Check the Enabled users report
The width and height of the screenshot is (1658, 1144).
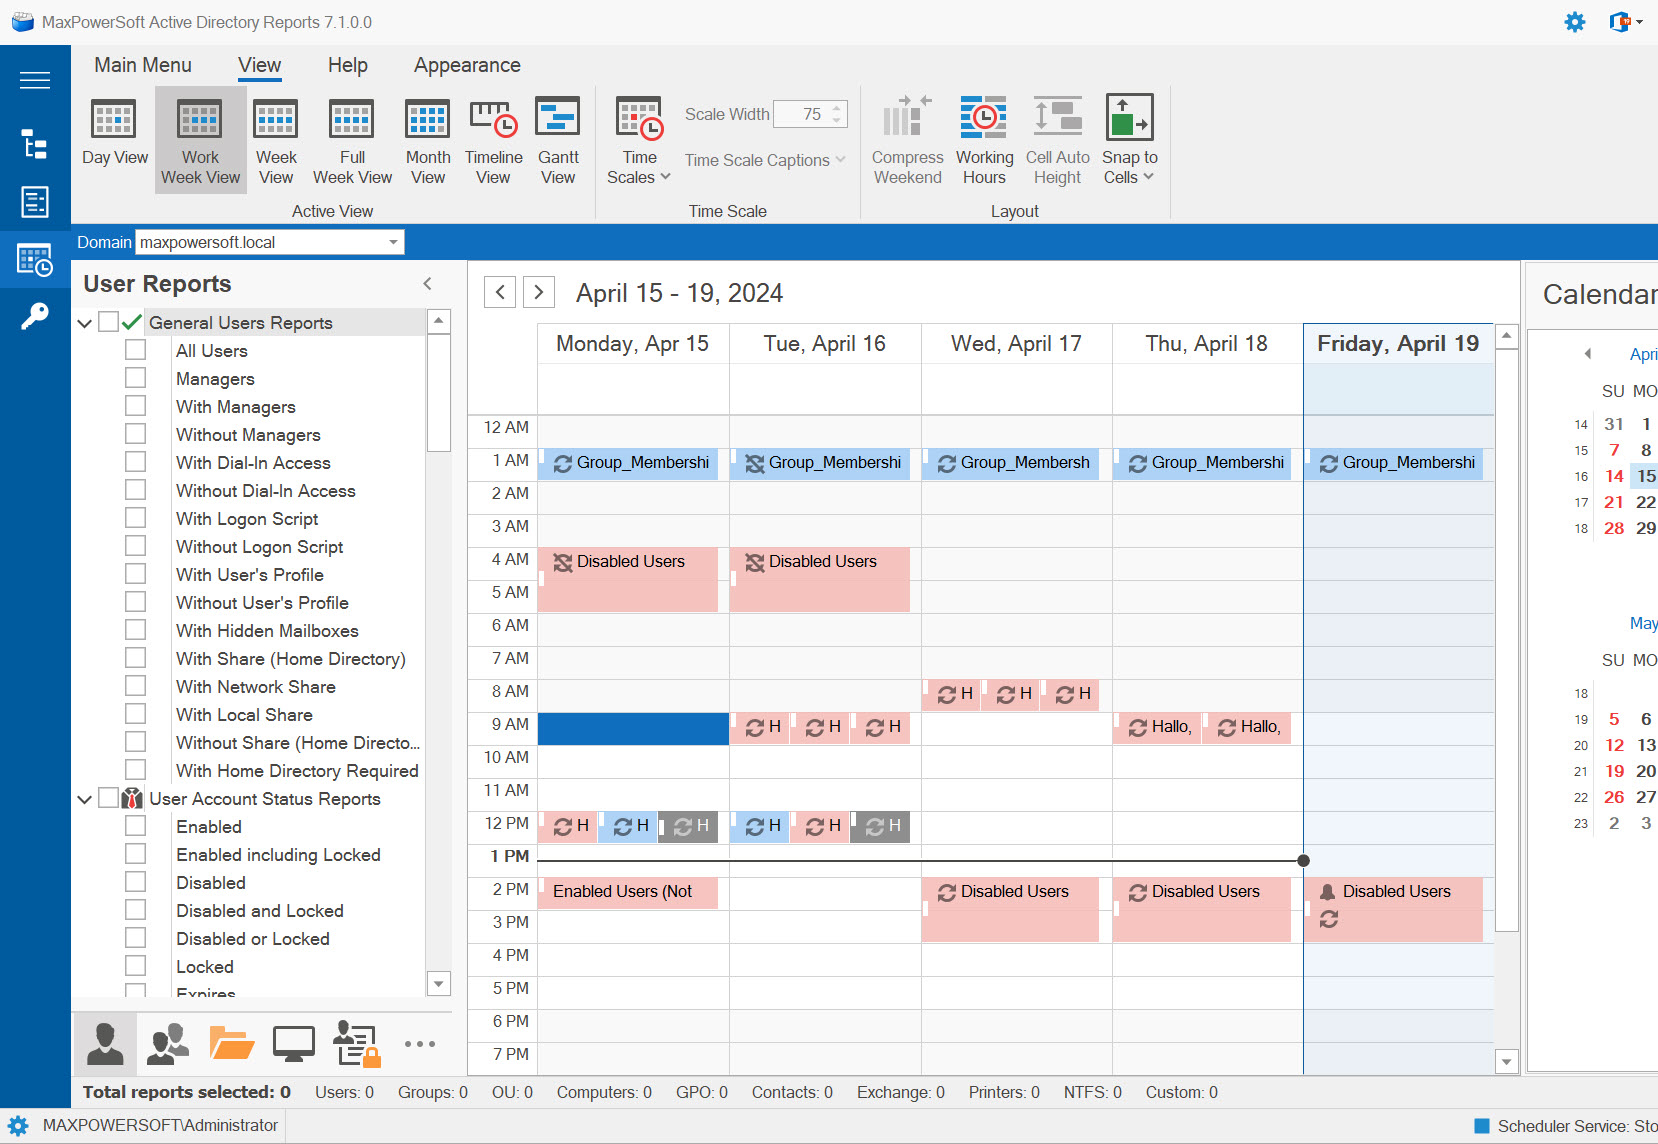(x=136, y=826)
